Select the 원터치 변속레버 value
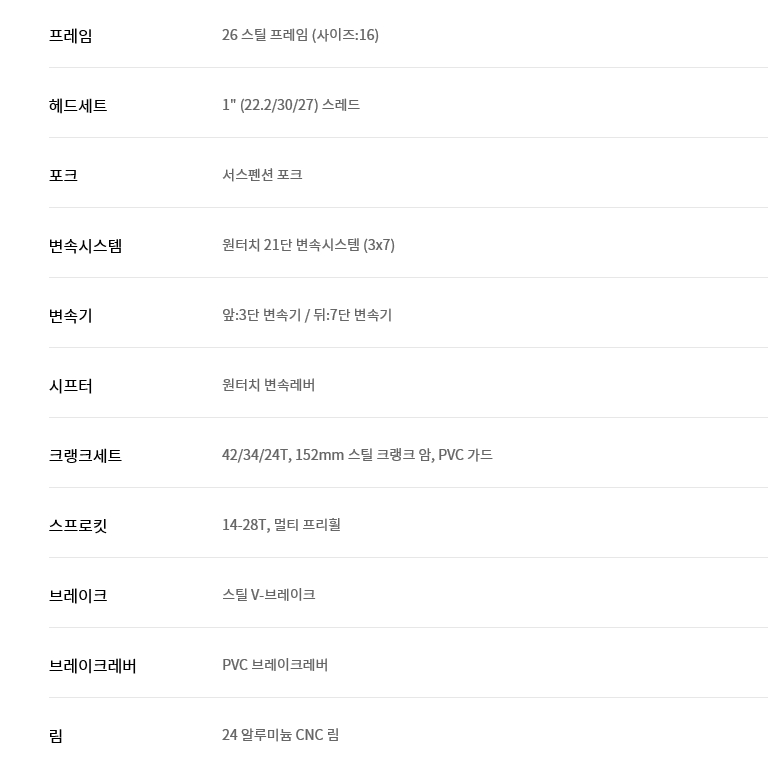This screenshot has width=768, height=765. click(x=269, y=385)
